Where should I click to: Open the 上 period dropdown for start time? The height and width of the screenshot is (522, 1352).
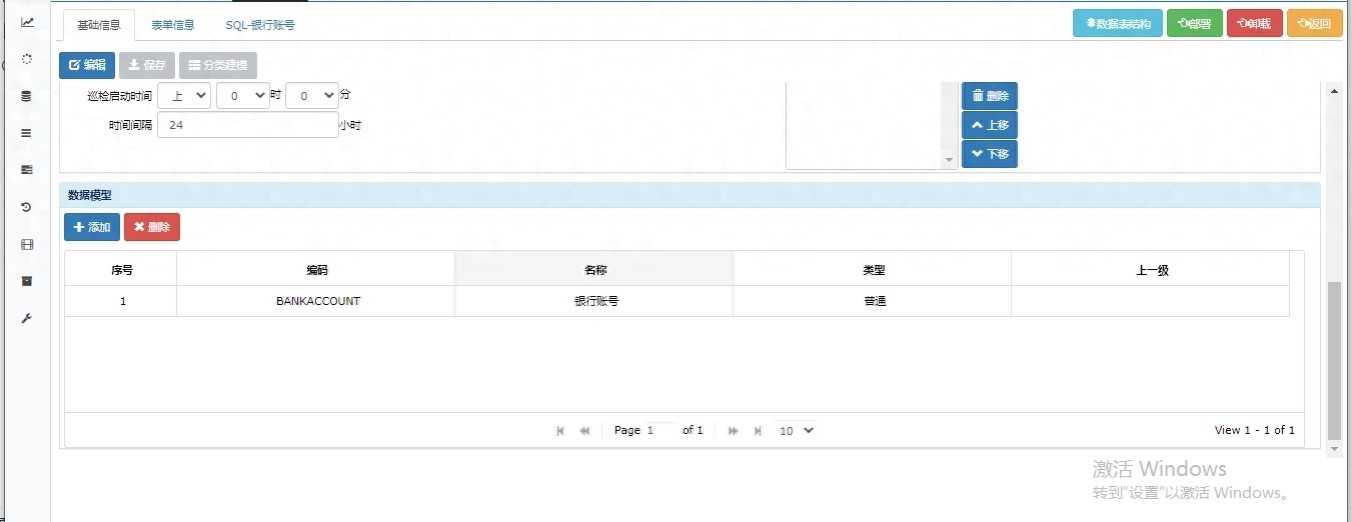(184, 95)
